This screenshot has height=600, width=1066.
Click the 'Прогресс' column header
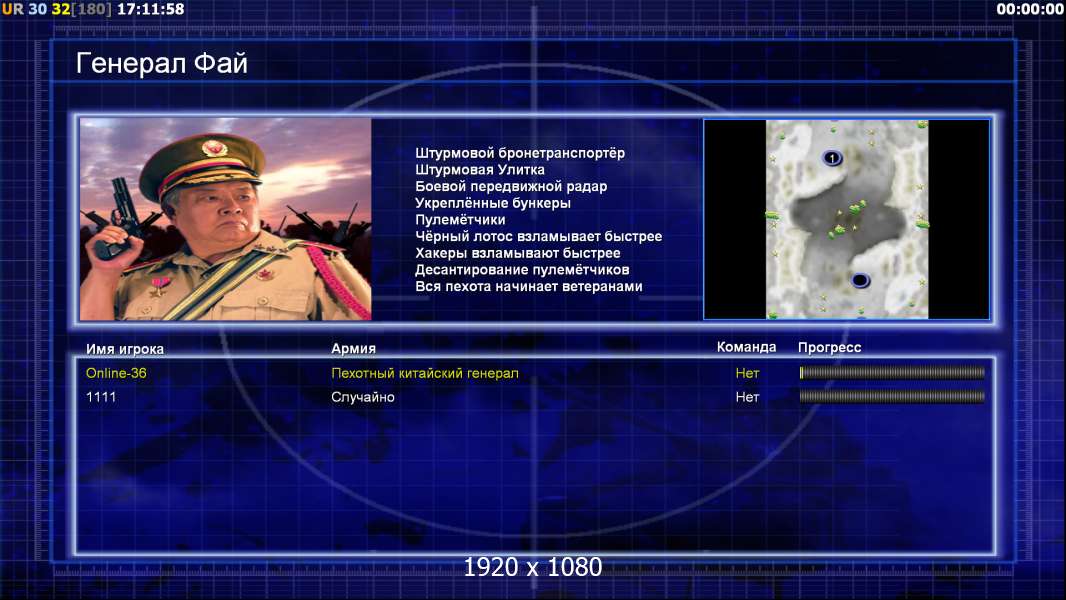[829, 347]
